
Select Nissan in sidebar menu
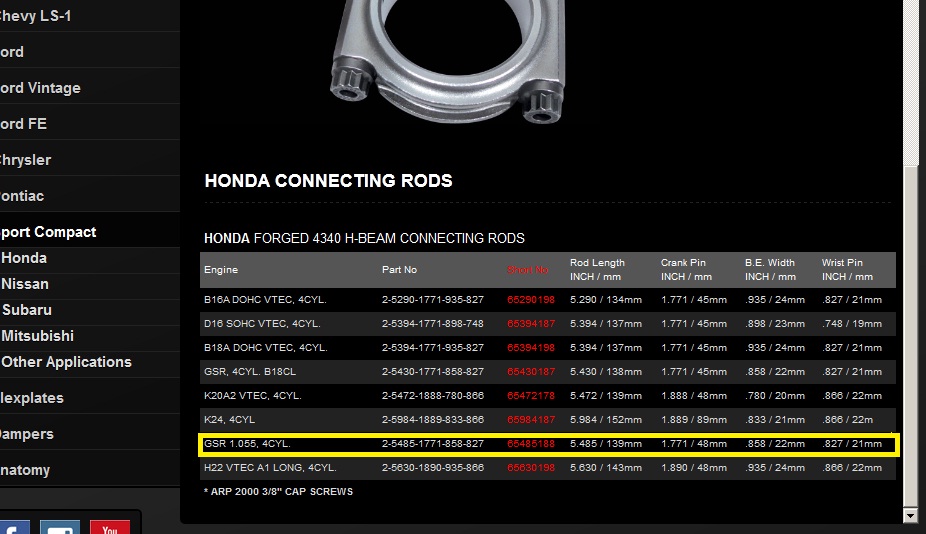(25, 284)
